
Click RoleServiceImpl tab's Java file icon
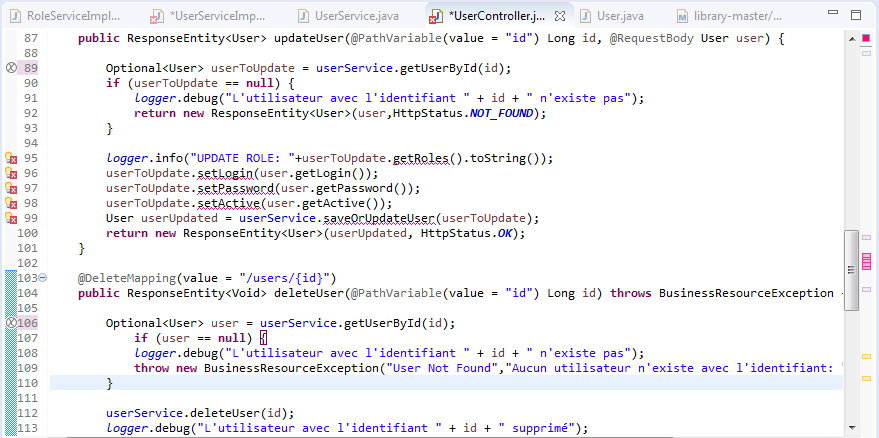tap(16, 16)
